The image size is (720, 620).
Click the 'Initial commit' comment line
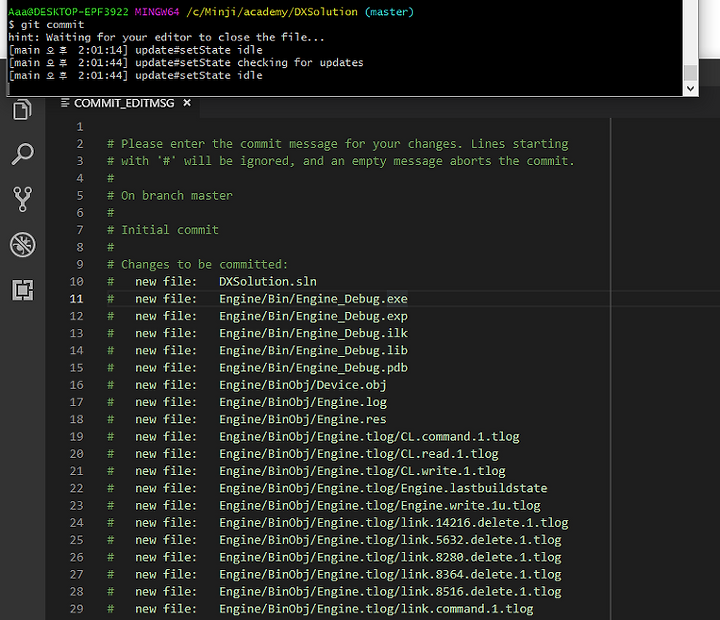(x=163, y=230)
